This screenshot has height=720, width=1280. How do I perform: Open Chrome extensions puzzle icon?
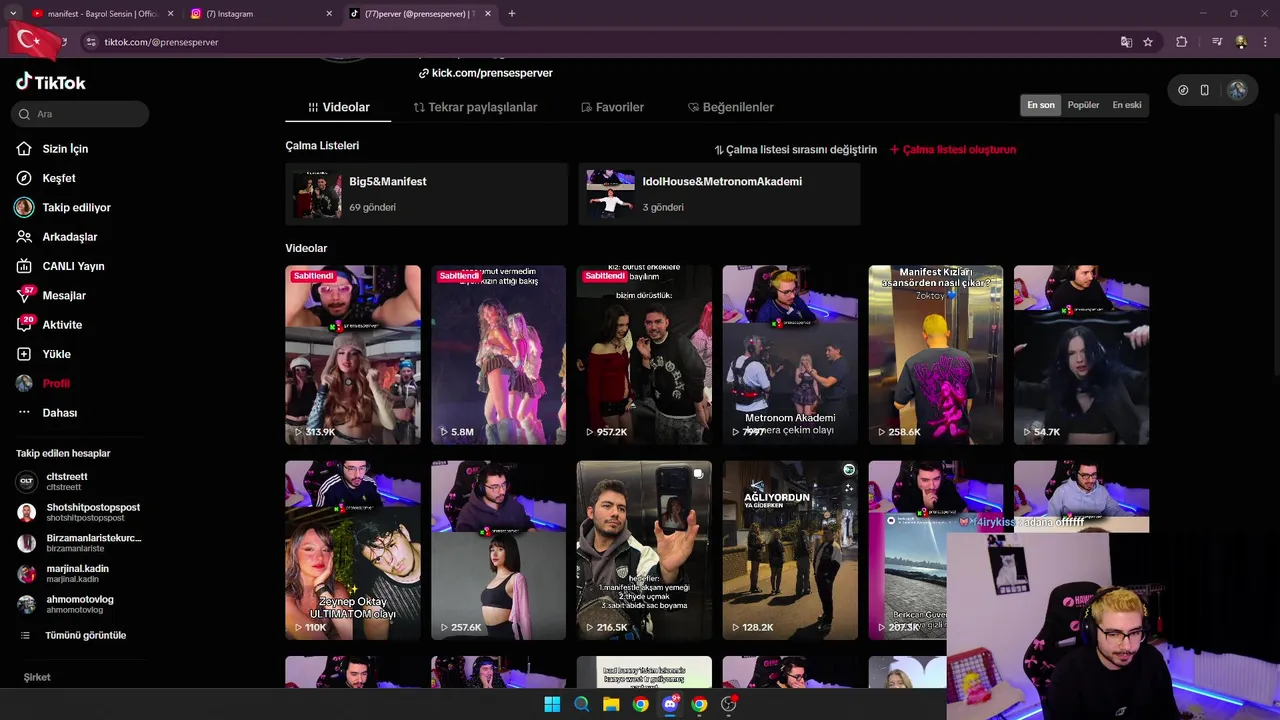pyautogui.click(x=1182, y=42)
